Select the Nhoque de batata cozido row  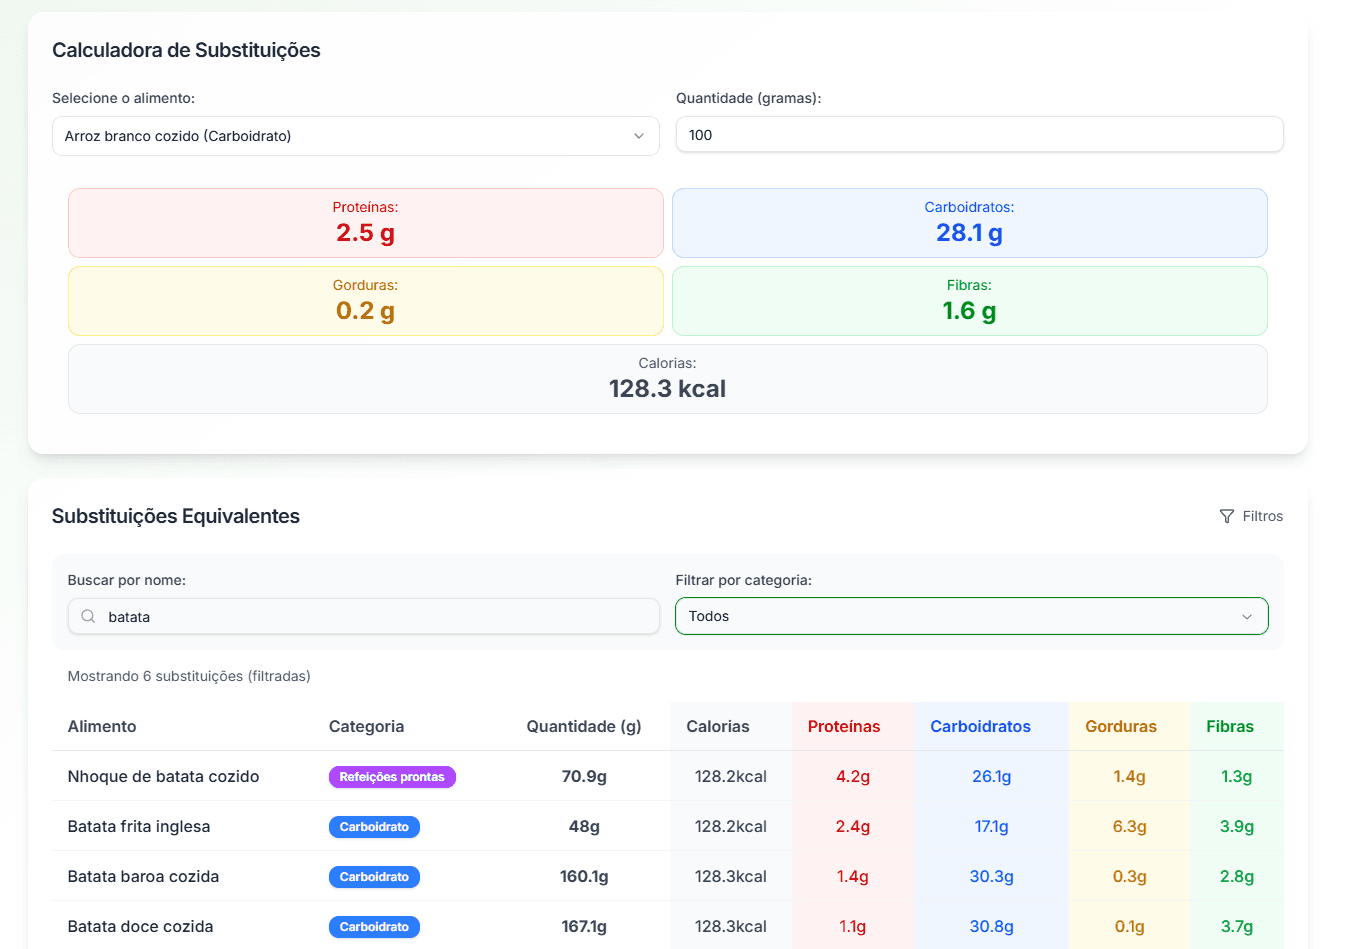[668, 776]
